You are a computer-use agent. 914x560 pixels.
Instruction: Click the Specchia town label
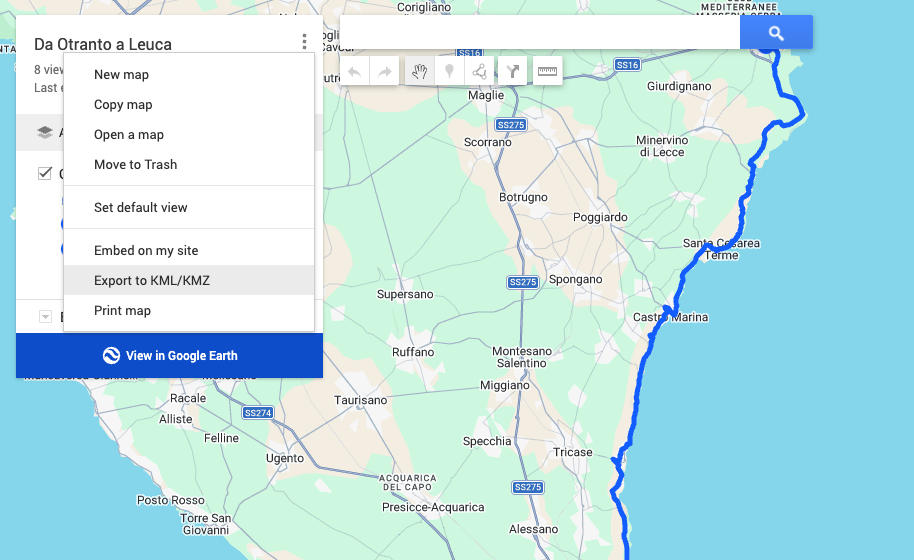point(487,441)
